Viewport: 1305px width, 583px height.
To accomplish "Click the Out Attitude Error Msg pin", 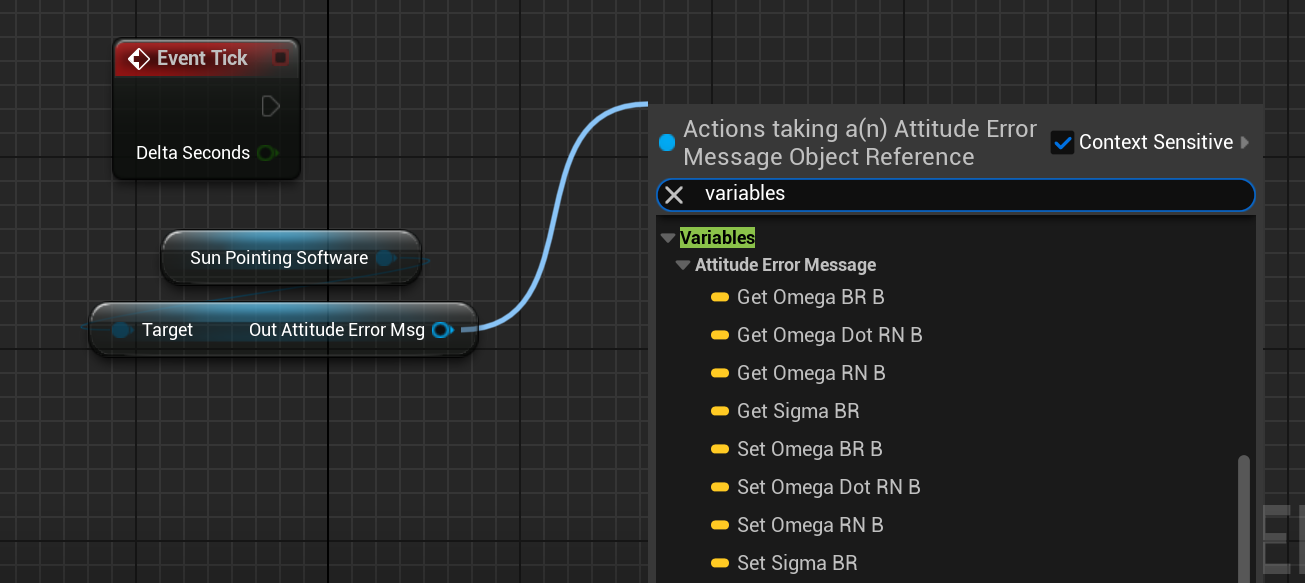I will click(441, 330).
